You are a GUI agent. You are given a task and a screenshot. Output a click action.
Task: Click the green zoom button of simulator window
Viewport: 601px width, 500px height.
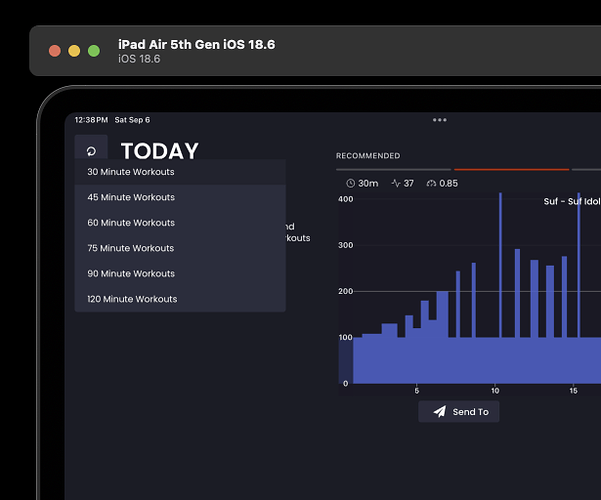(94, 51)
